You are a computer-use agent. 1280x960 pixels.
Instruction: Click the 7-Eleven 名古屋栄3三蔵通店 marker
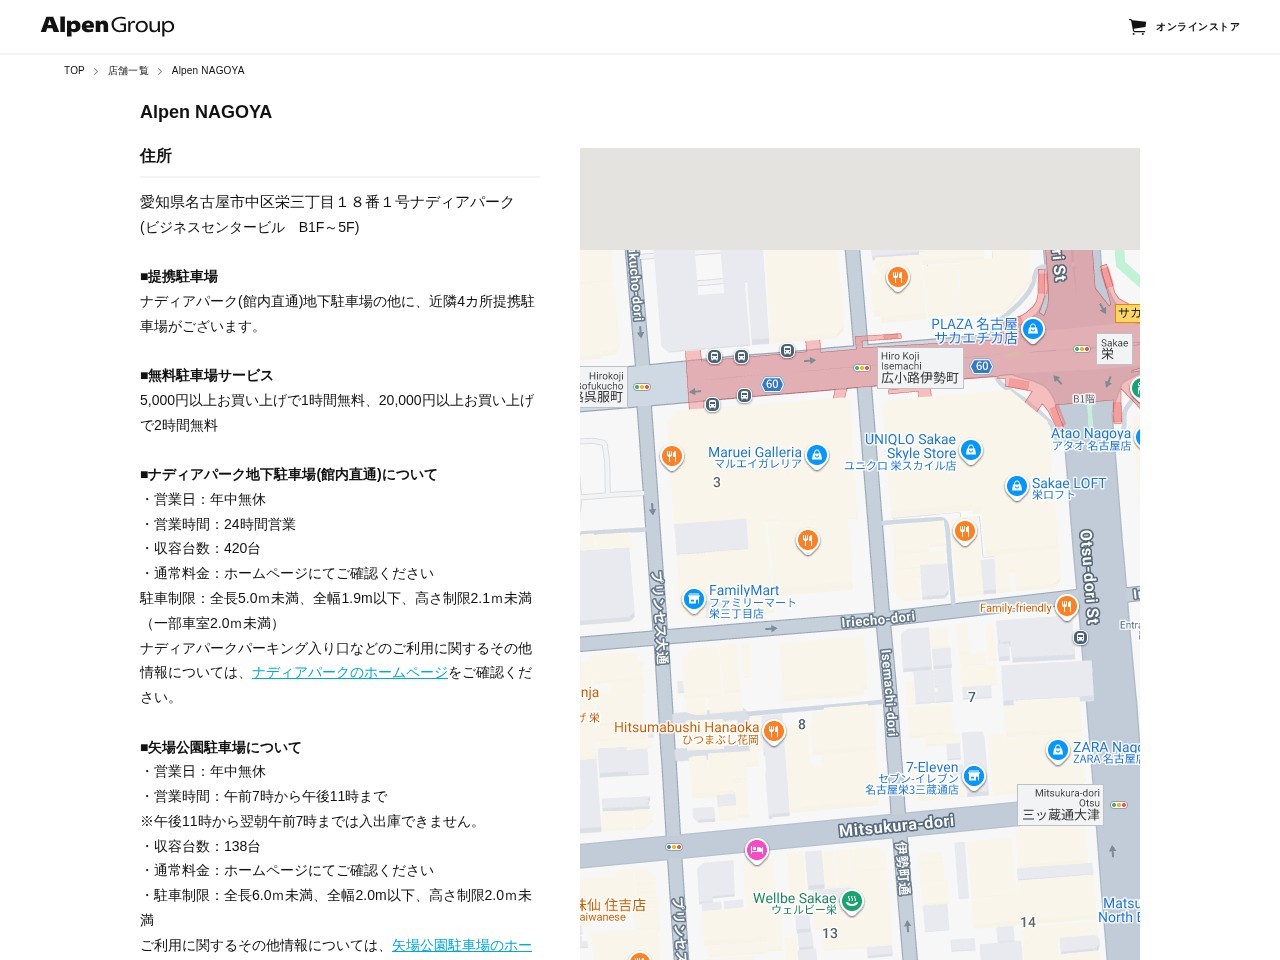click(x=973, y=777)
